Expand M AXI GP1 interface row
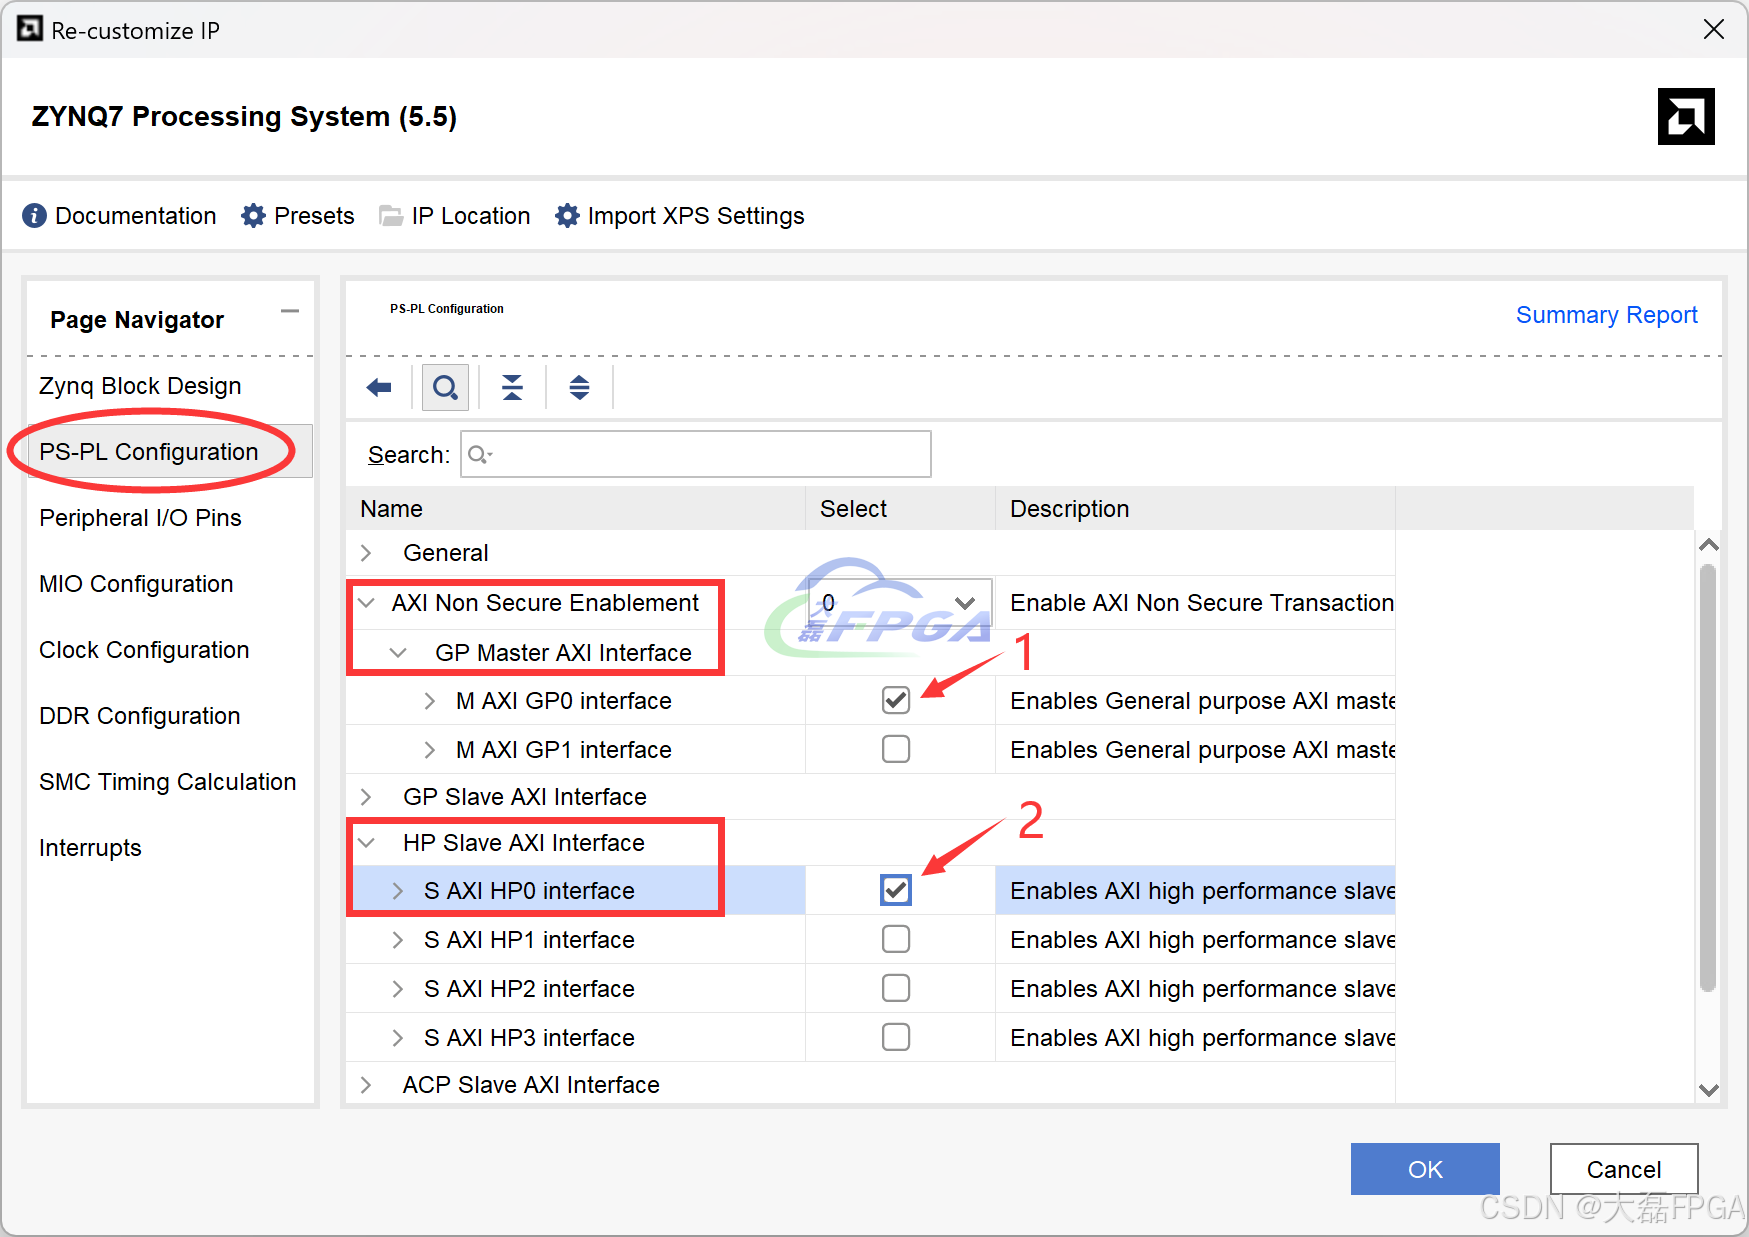Image resolution: width=1749 pixels, height=1237 pixels. tap(430, 750)
